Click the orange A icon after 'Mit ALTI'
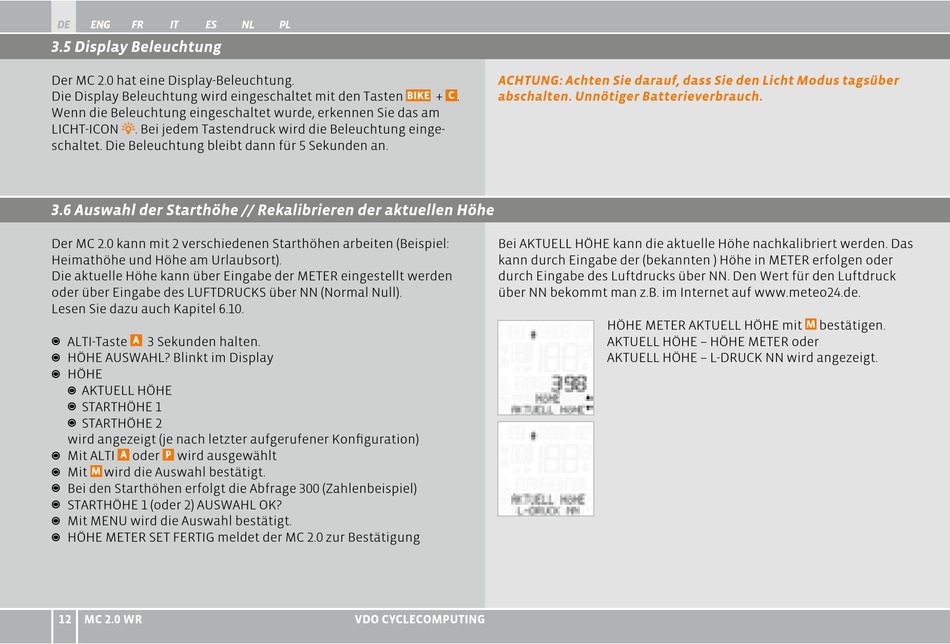950x644 pixels. (x=124, y=454)
